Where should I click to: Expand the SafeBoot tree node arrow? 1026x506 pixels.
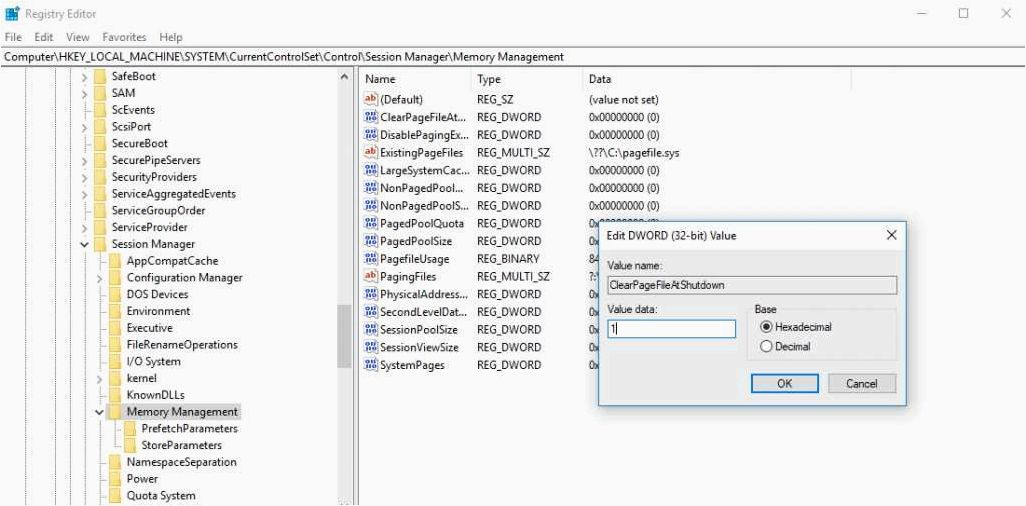click(x=84, y=77)
